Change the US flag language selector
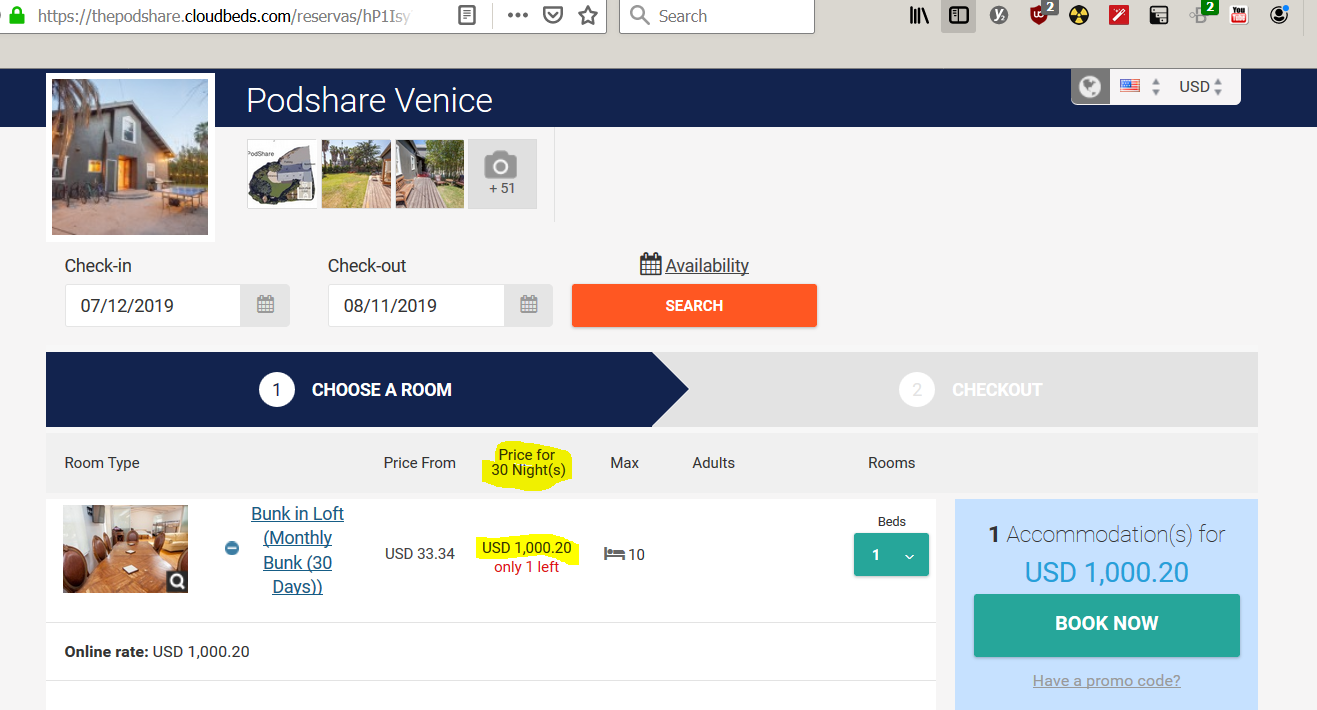 pyautogui.click(x=1139, y=87)
